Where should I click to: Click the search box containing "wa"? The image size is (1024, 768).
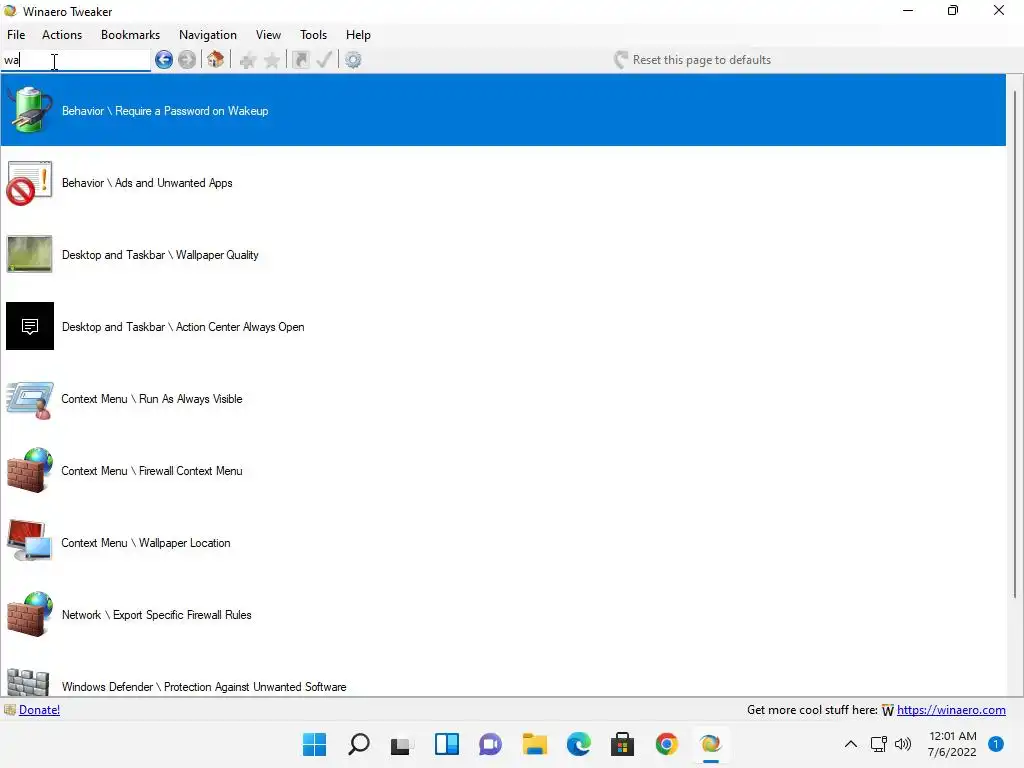76,60
